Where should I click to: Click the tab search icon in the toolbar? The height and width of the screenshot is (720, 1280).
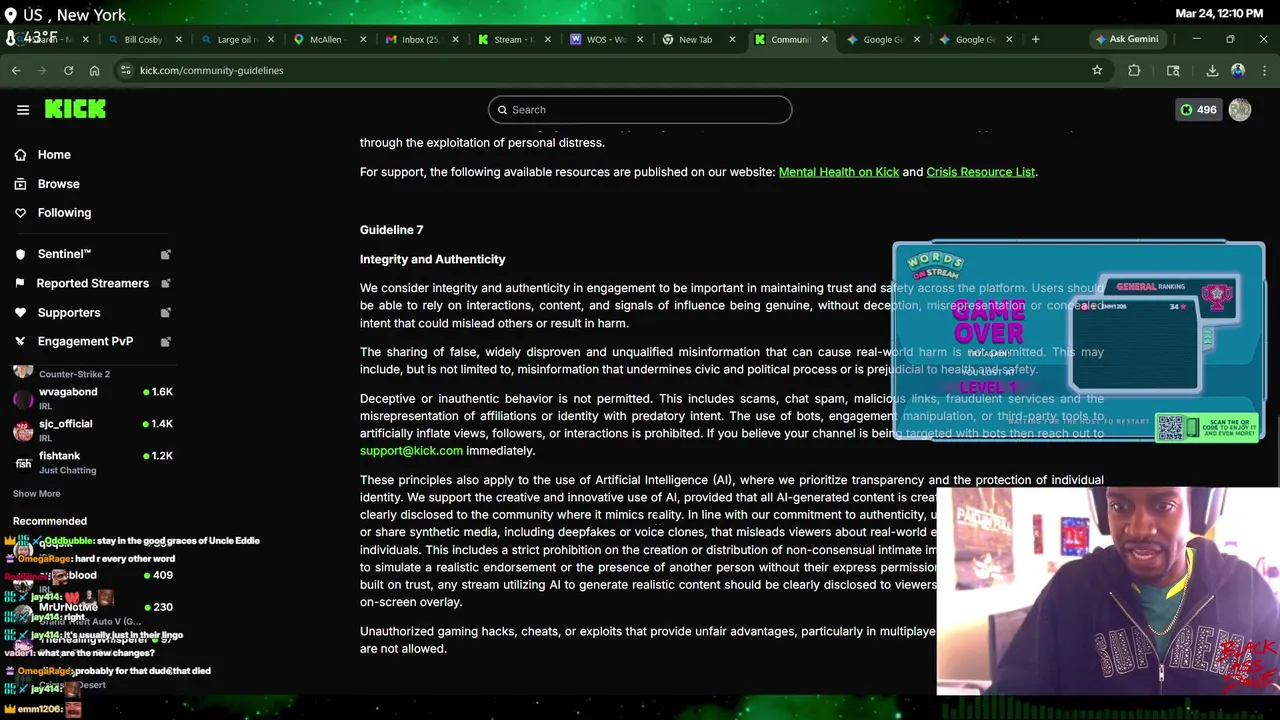[1173, 70]
